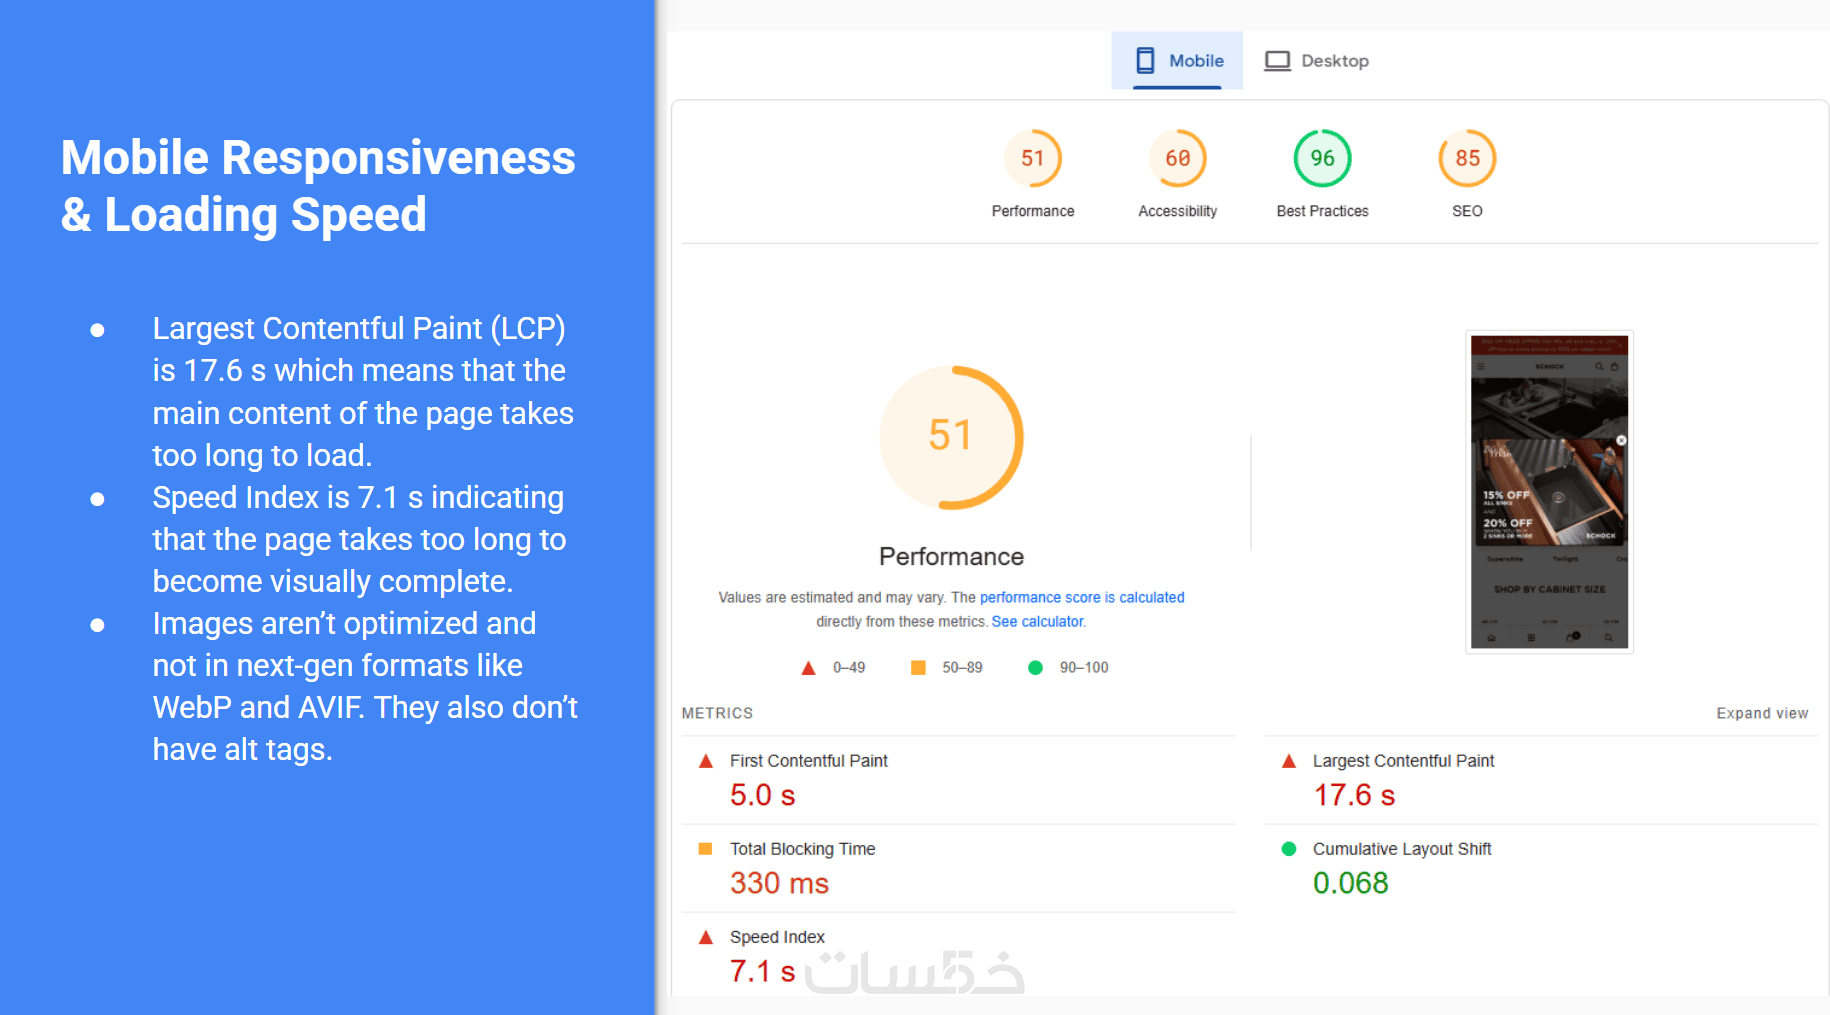The width and height of the screenshot is (1830, 1015).
Task: Click the mobile page screenshot thumbnail
Action: click(x=1549, y=492)
